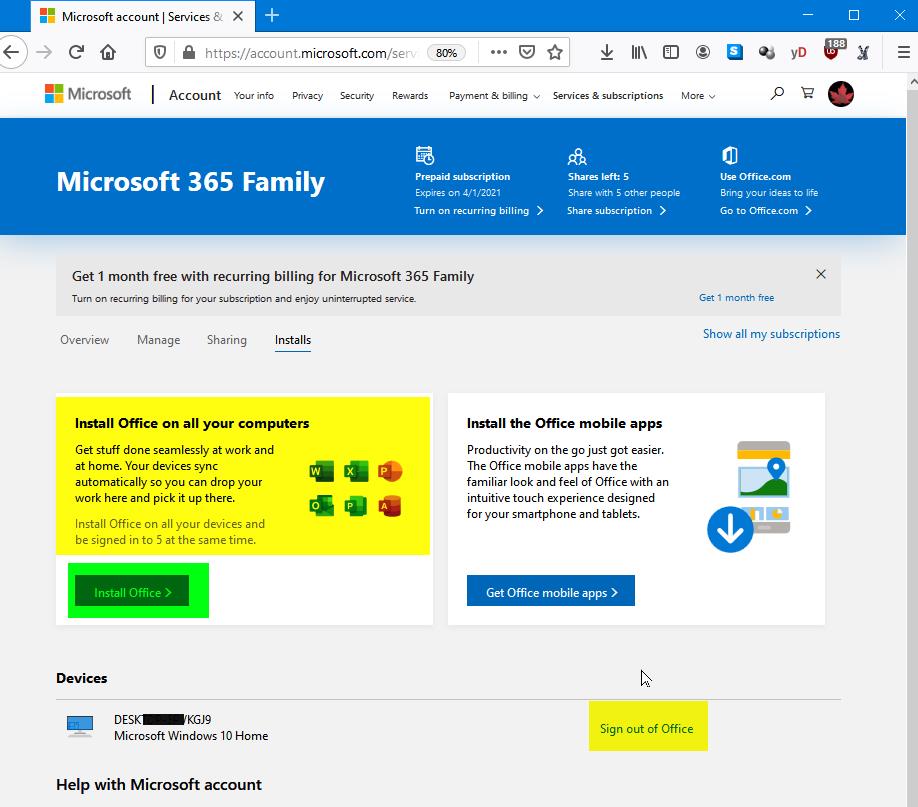Click the blue S extension icon
The height and width of the screenshot is (807, 918).
click(x=735, y=52)
